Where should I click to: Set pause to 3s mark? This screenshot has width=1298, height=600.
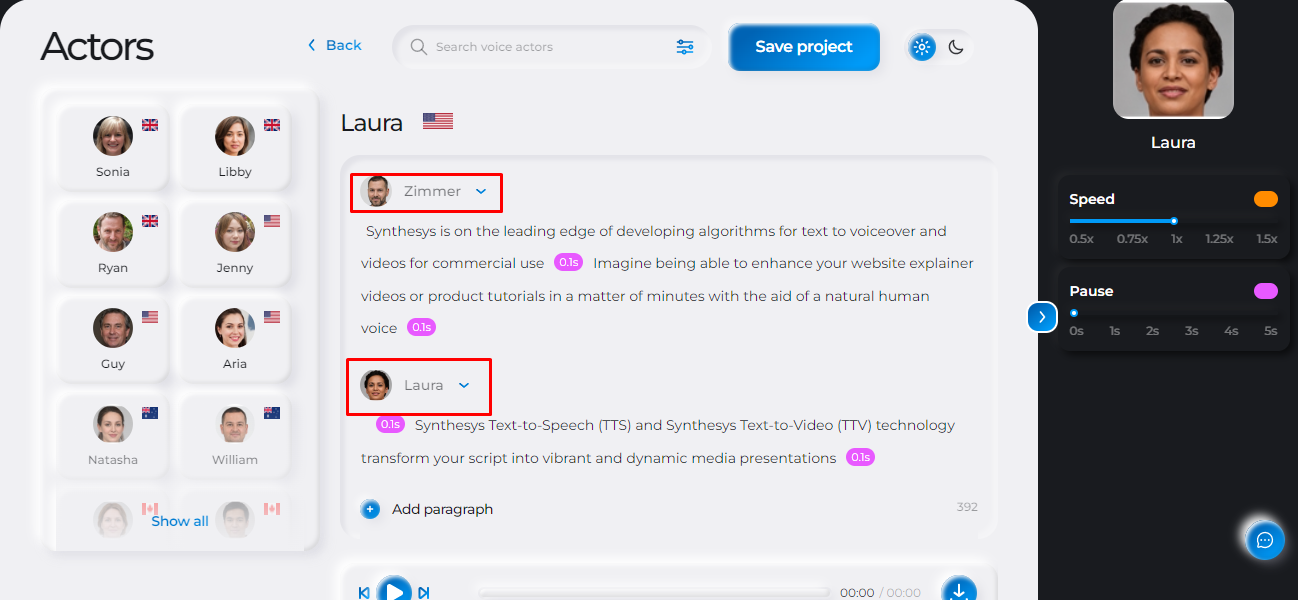(1192, 331)
